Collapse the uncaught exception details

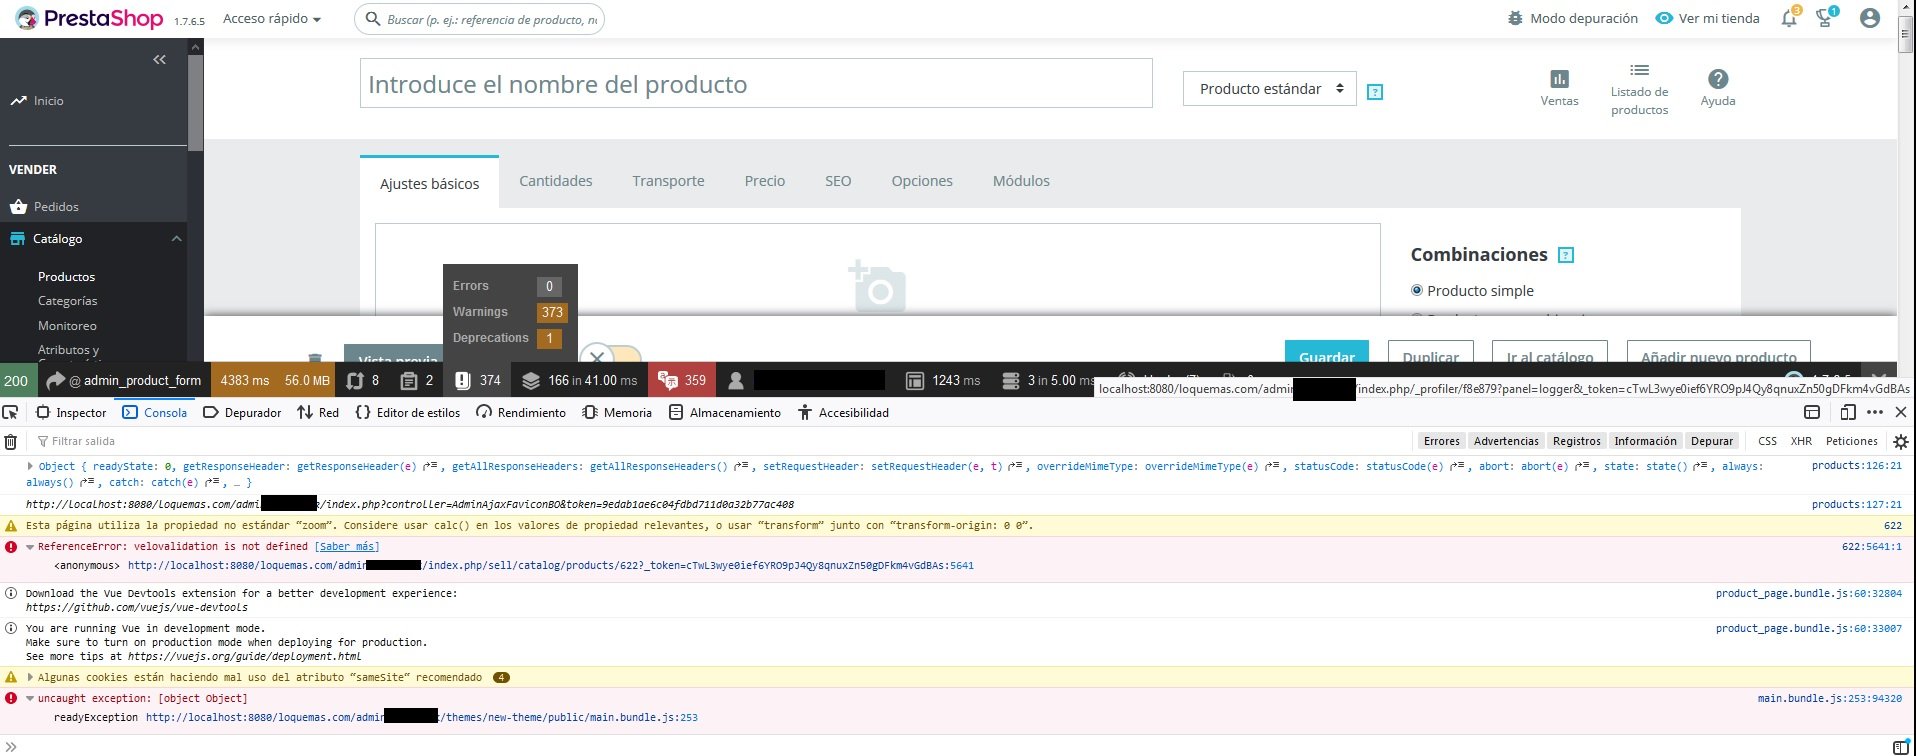[30, 698]
